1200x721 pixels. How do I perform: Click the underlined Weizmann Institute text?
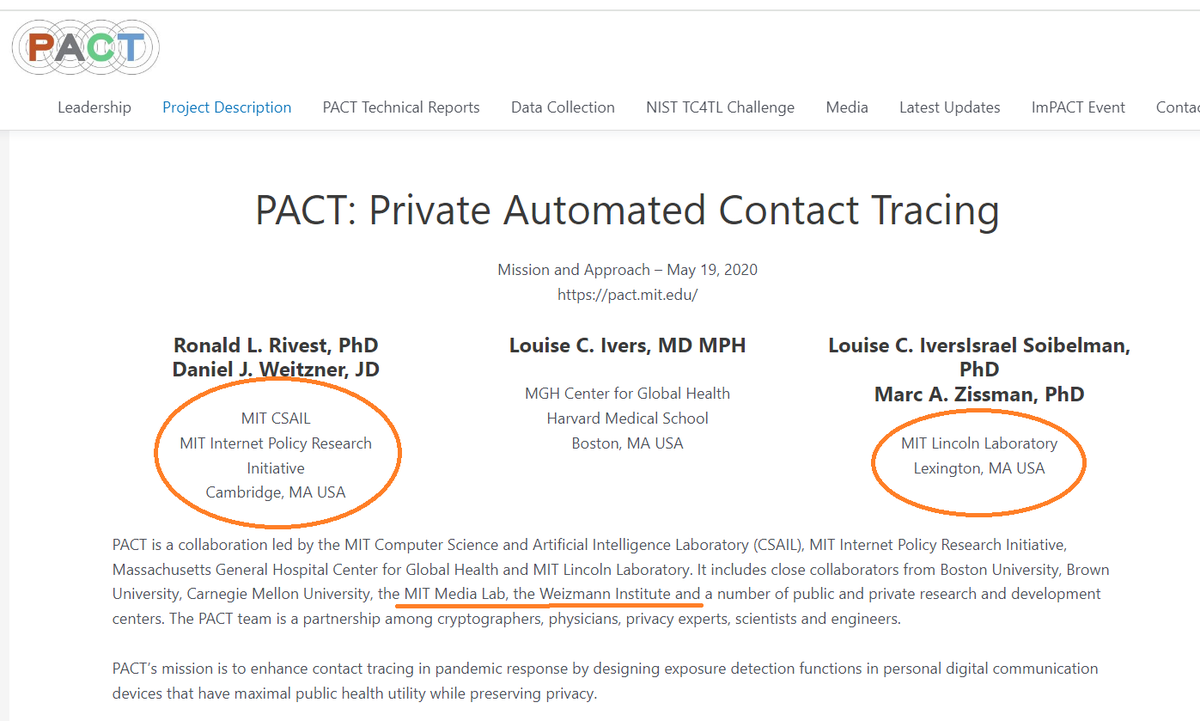606,593
